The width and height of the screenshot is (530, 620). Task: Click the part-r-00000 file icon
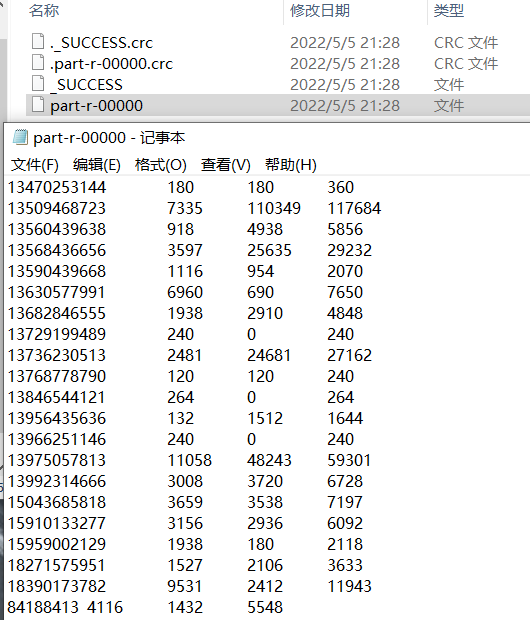point(38,104)
